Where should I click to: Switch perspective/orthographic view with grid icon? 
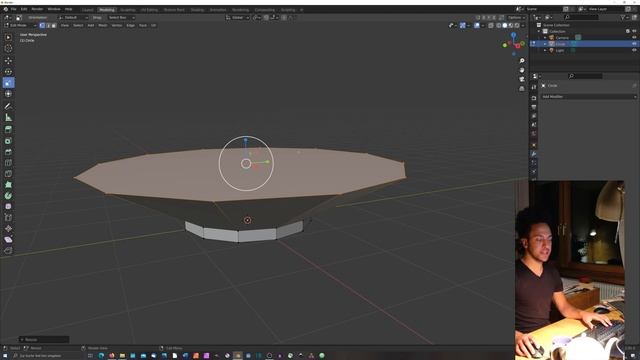pos(522,89)
